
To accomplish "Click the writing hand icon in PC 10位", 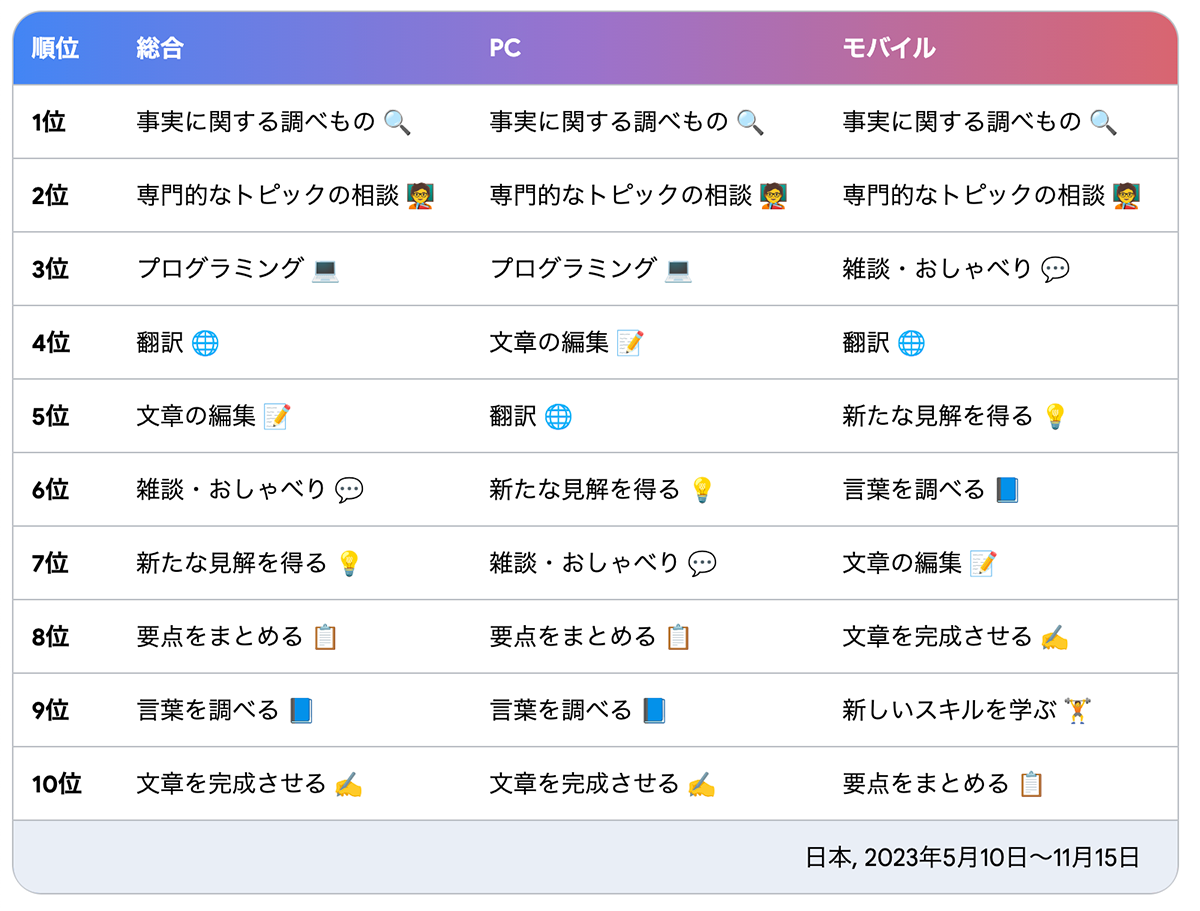I will [x=702, y=785].
